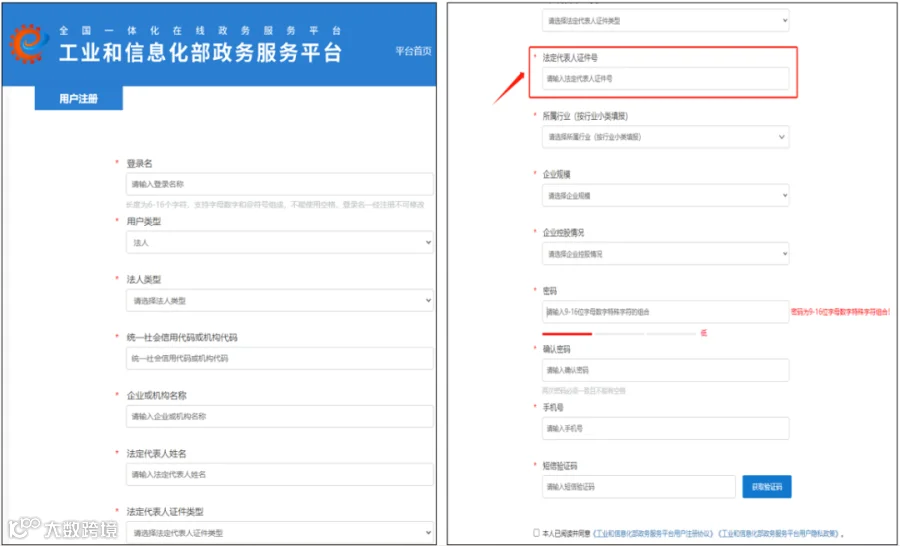This screenshot has height=546, width=900.
Task: Click the 登录名 length hint text
Action: coord(276,204)
